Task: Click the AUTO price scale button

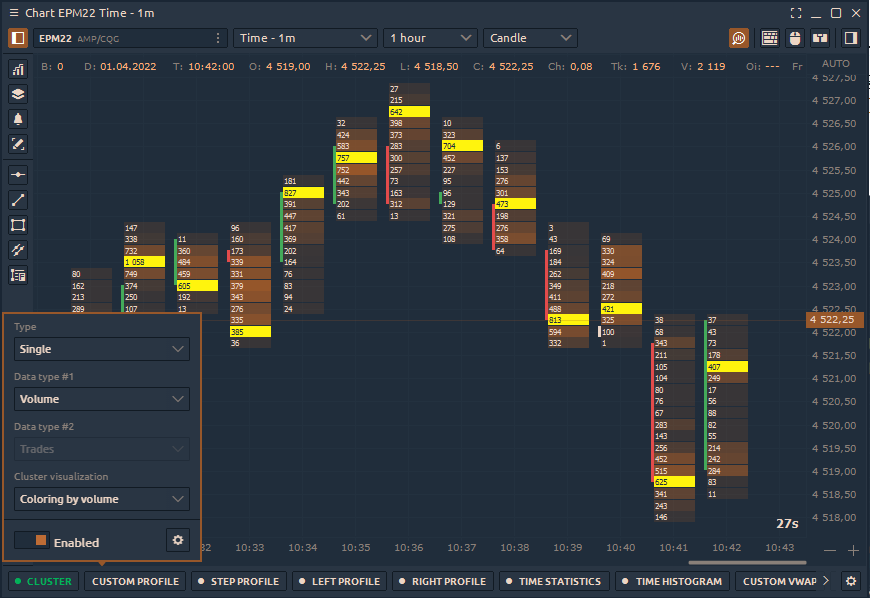Action: 835,64
